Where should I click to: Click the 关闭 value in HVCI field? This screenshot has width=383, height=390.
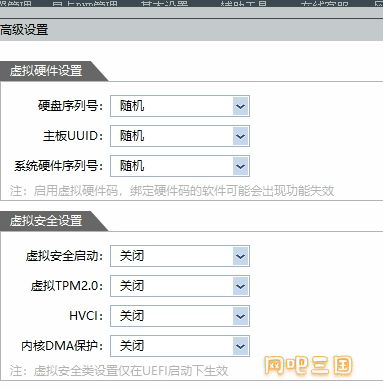point(132,316)
